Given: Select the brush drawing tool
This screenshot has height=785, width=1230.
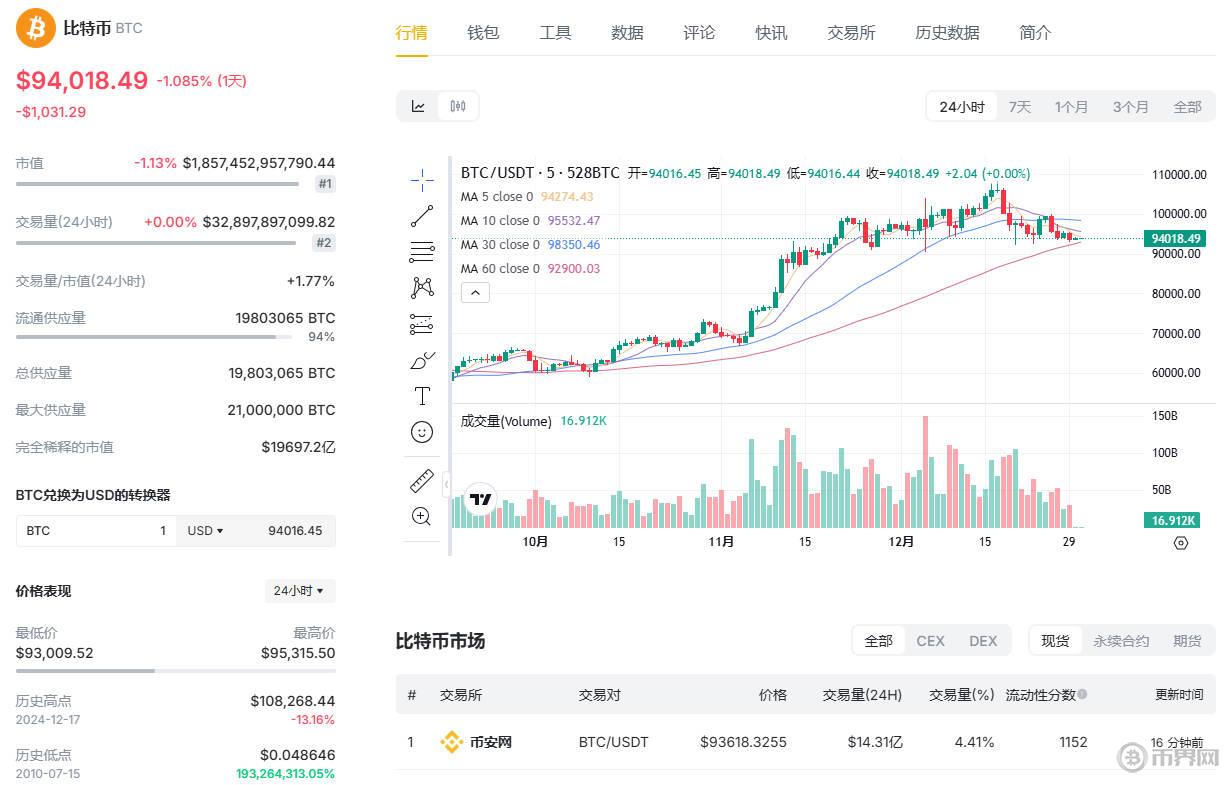Looking at the screenshot, I should [x=421, y=359].
